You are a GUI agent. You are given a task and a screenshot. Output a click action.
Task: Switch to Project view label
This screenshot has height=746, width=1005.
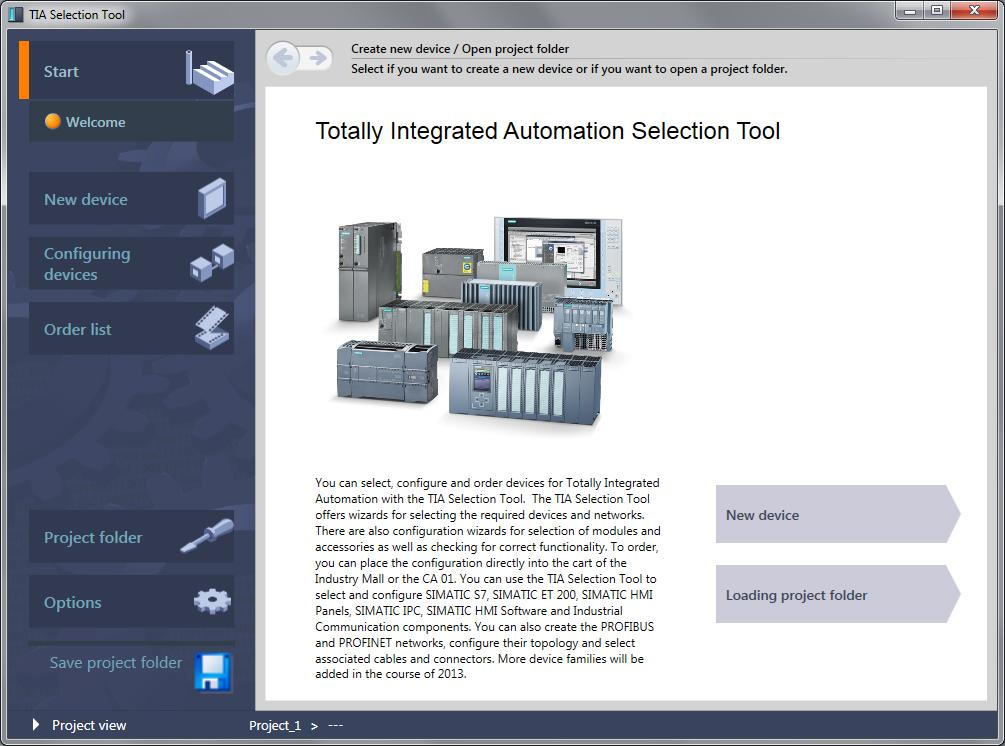click(89, 725)
